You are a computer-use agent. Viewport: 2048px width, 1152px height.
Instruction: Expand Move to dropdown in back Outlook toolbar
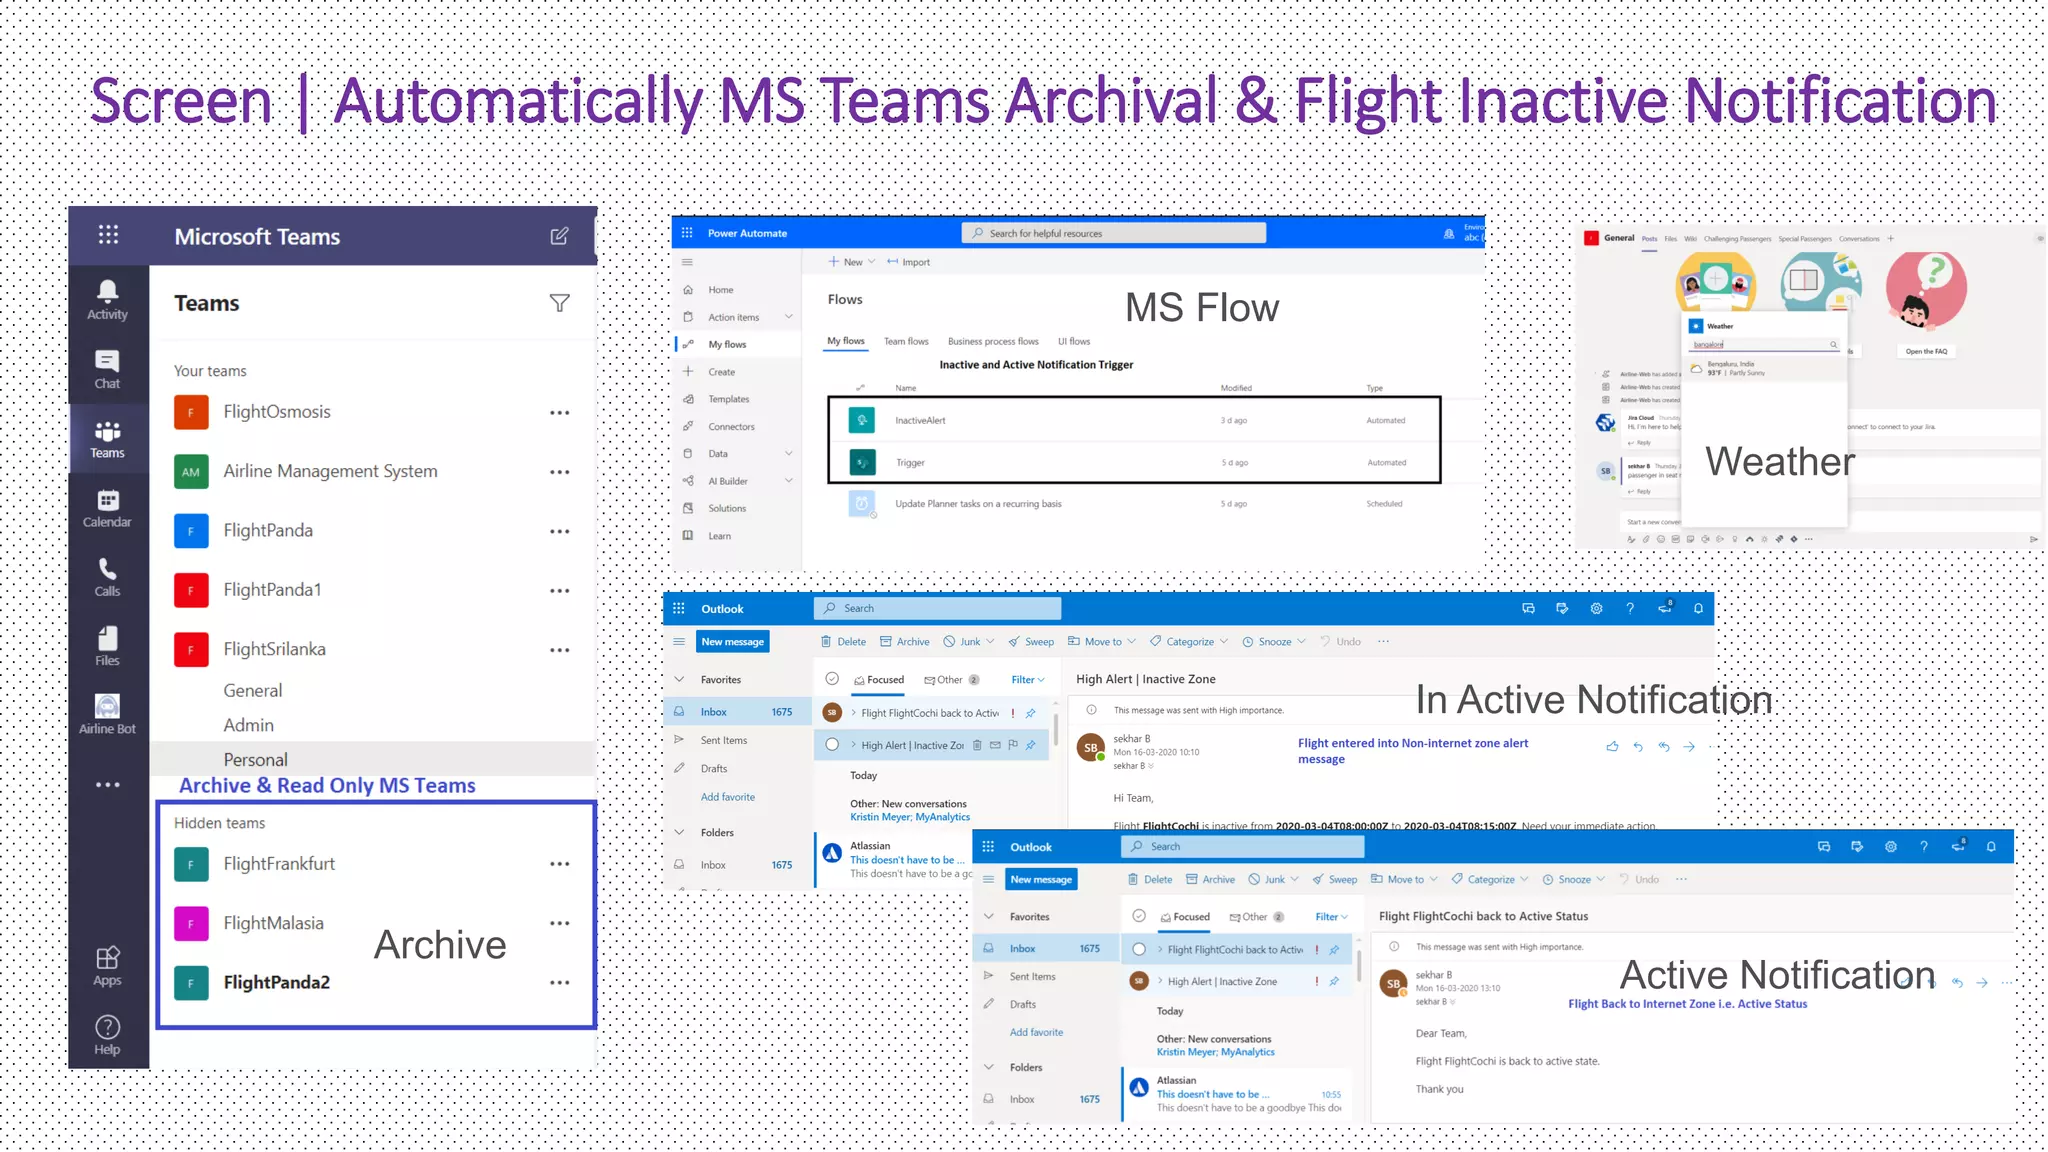(x=1132, y=642)
